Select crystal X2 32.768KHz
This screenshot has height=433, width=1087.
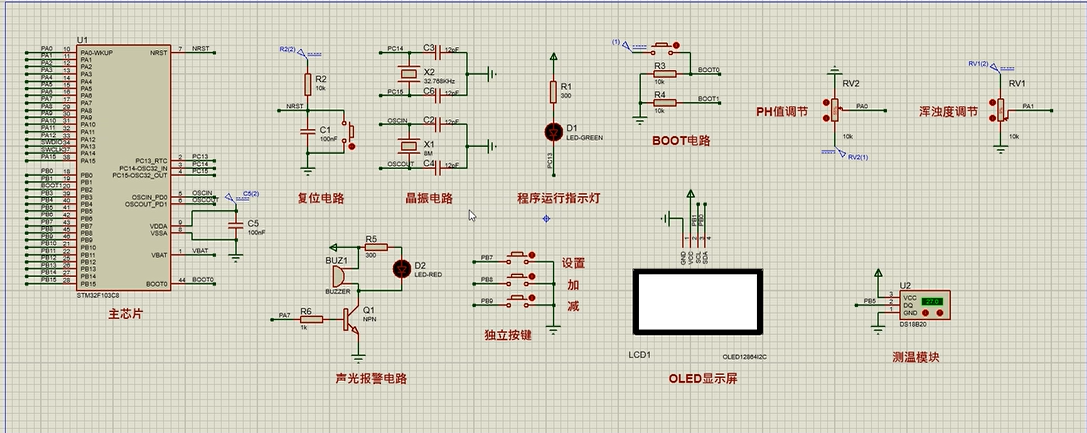[x=409, y=72]
